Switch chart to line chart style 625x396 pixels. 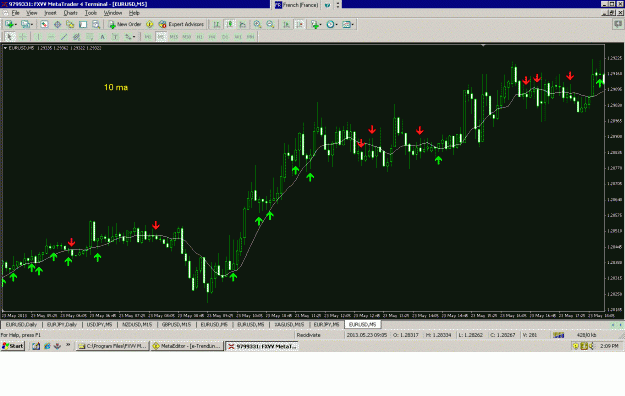243,24
